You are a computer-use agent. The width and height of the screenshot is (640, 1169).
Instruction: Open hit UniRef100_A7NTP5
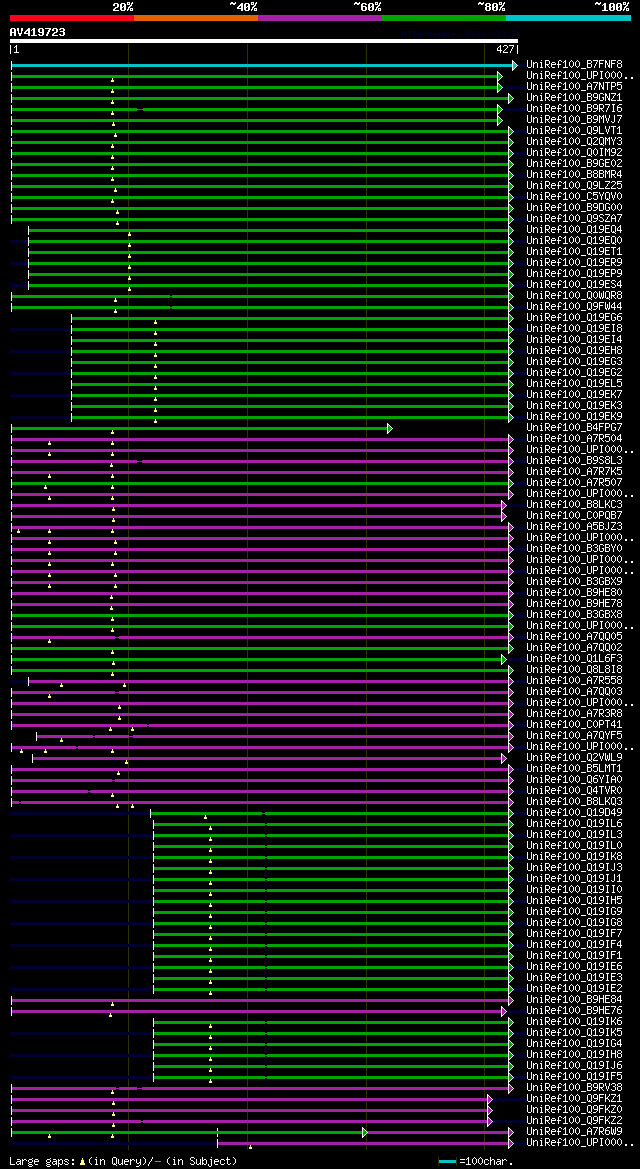coord(574,86)
